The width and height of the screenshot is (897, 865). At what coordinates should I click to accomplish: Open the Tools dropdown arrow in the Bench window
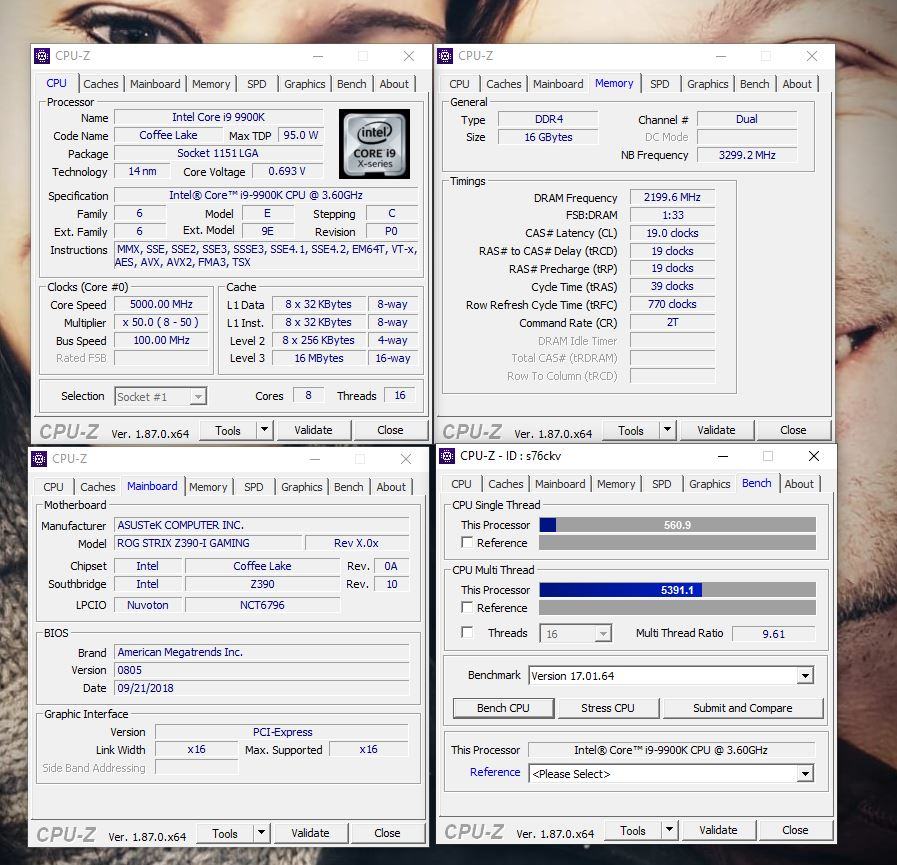point(669,830)
